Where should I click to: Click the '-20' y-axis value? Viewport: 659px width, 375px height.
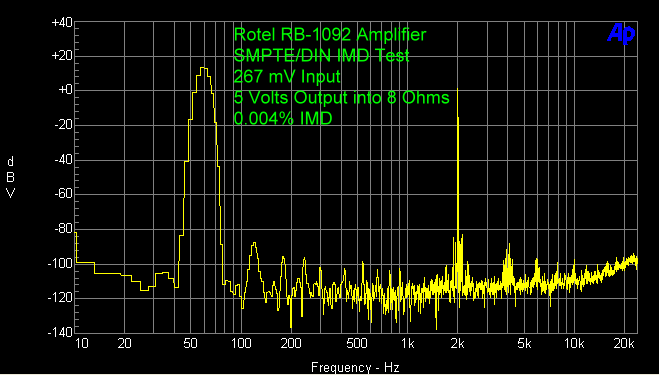point(63,125)
